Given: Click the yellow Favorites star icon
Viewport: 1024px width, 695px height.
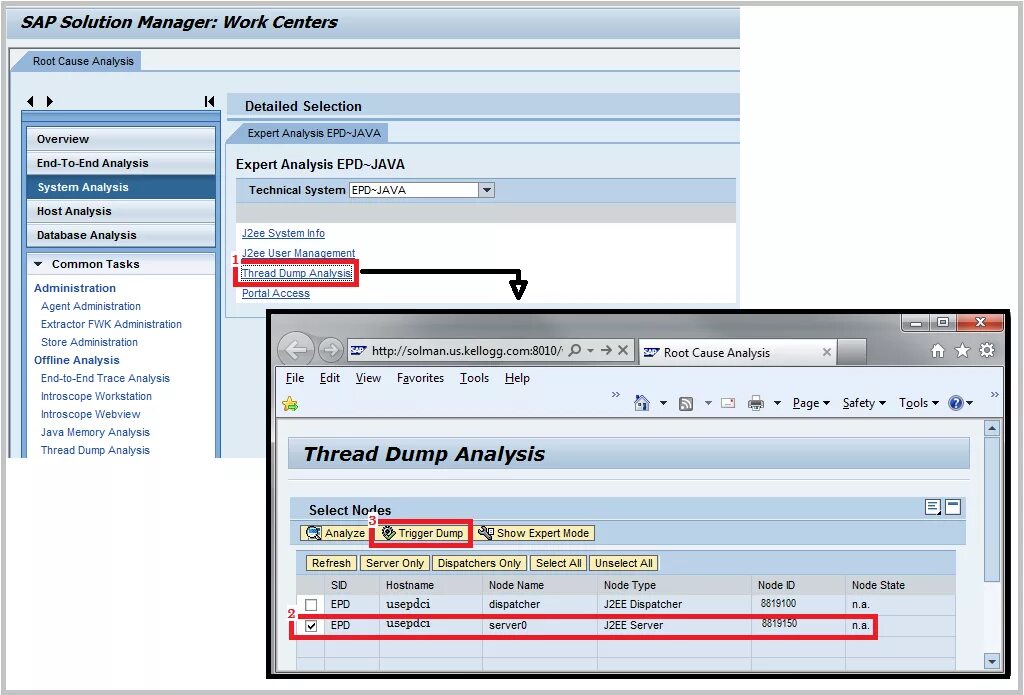Looking at the screenshot, I should (289, 403).
